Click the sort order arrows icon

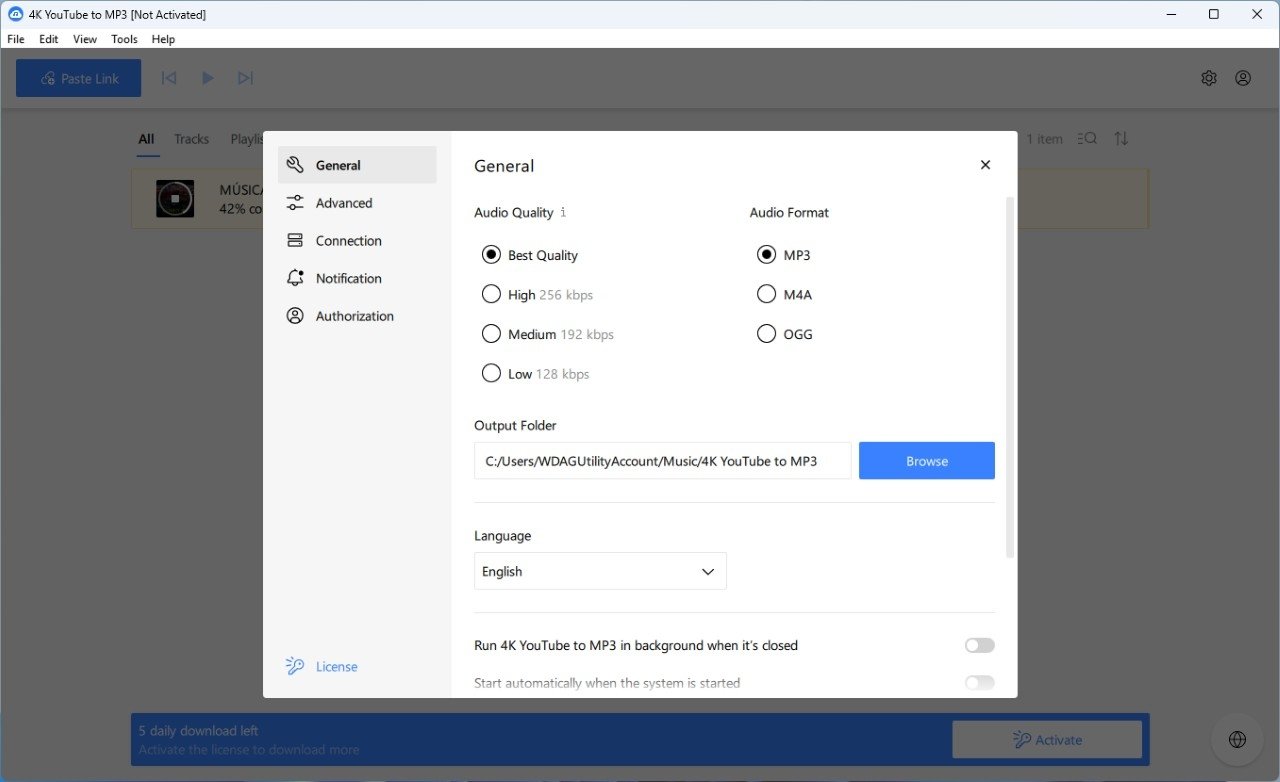[x=1121, y=139]
